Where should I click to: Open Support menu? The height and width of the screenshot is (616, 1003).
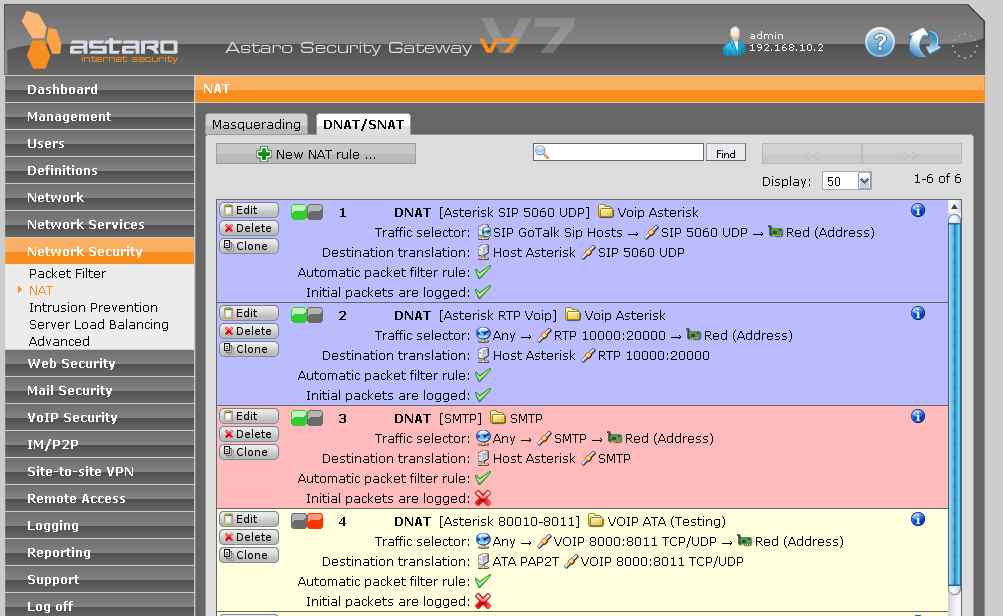coord(100,579)
